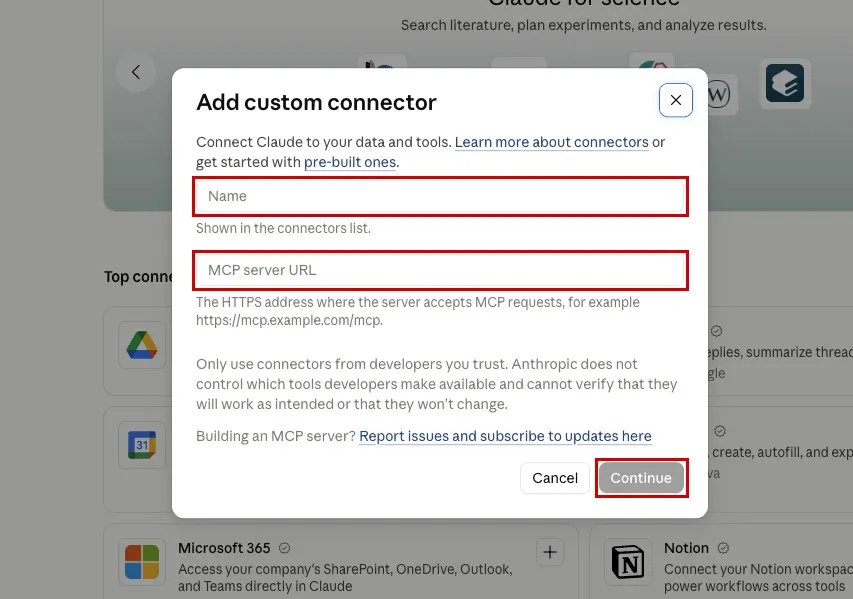Click the https://mcp.example.com/mcp example text
853x599 pixels.
289,320
